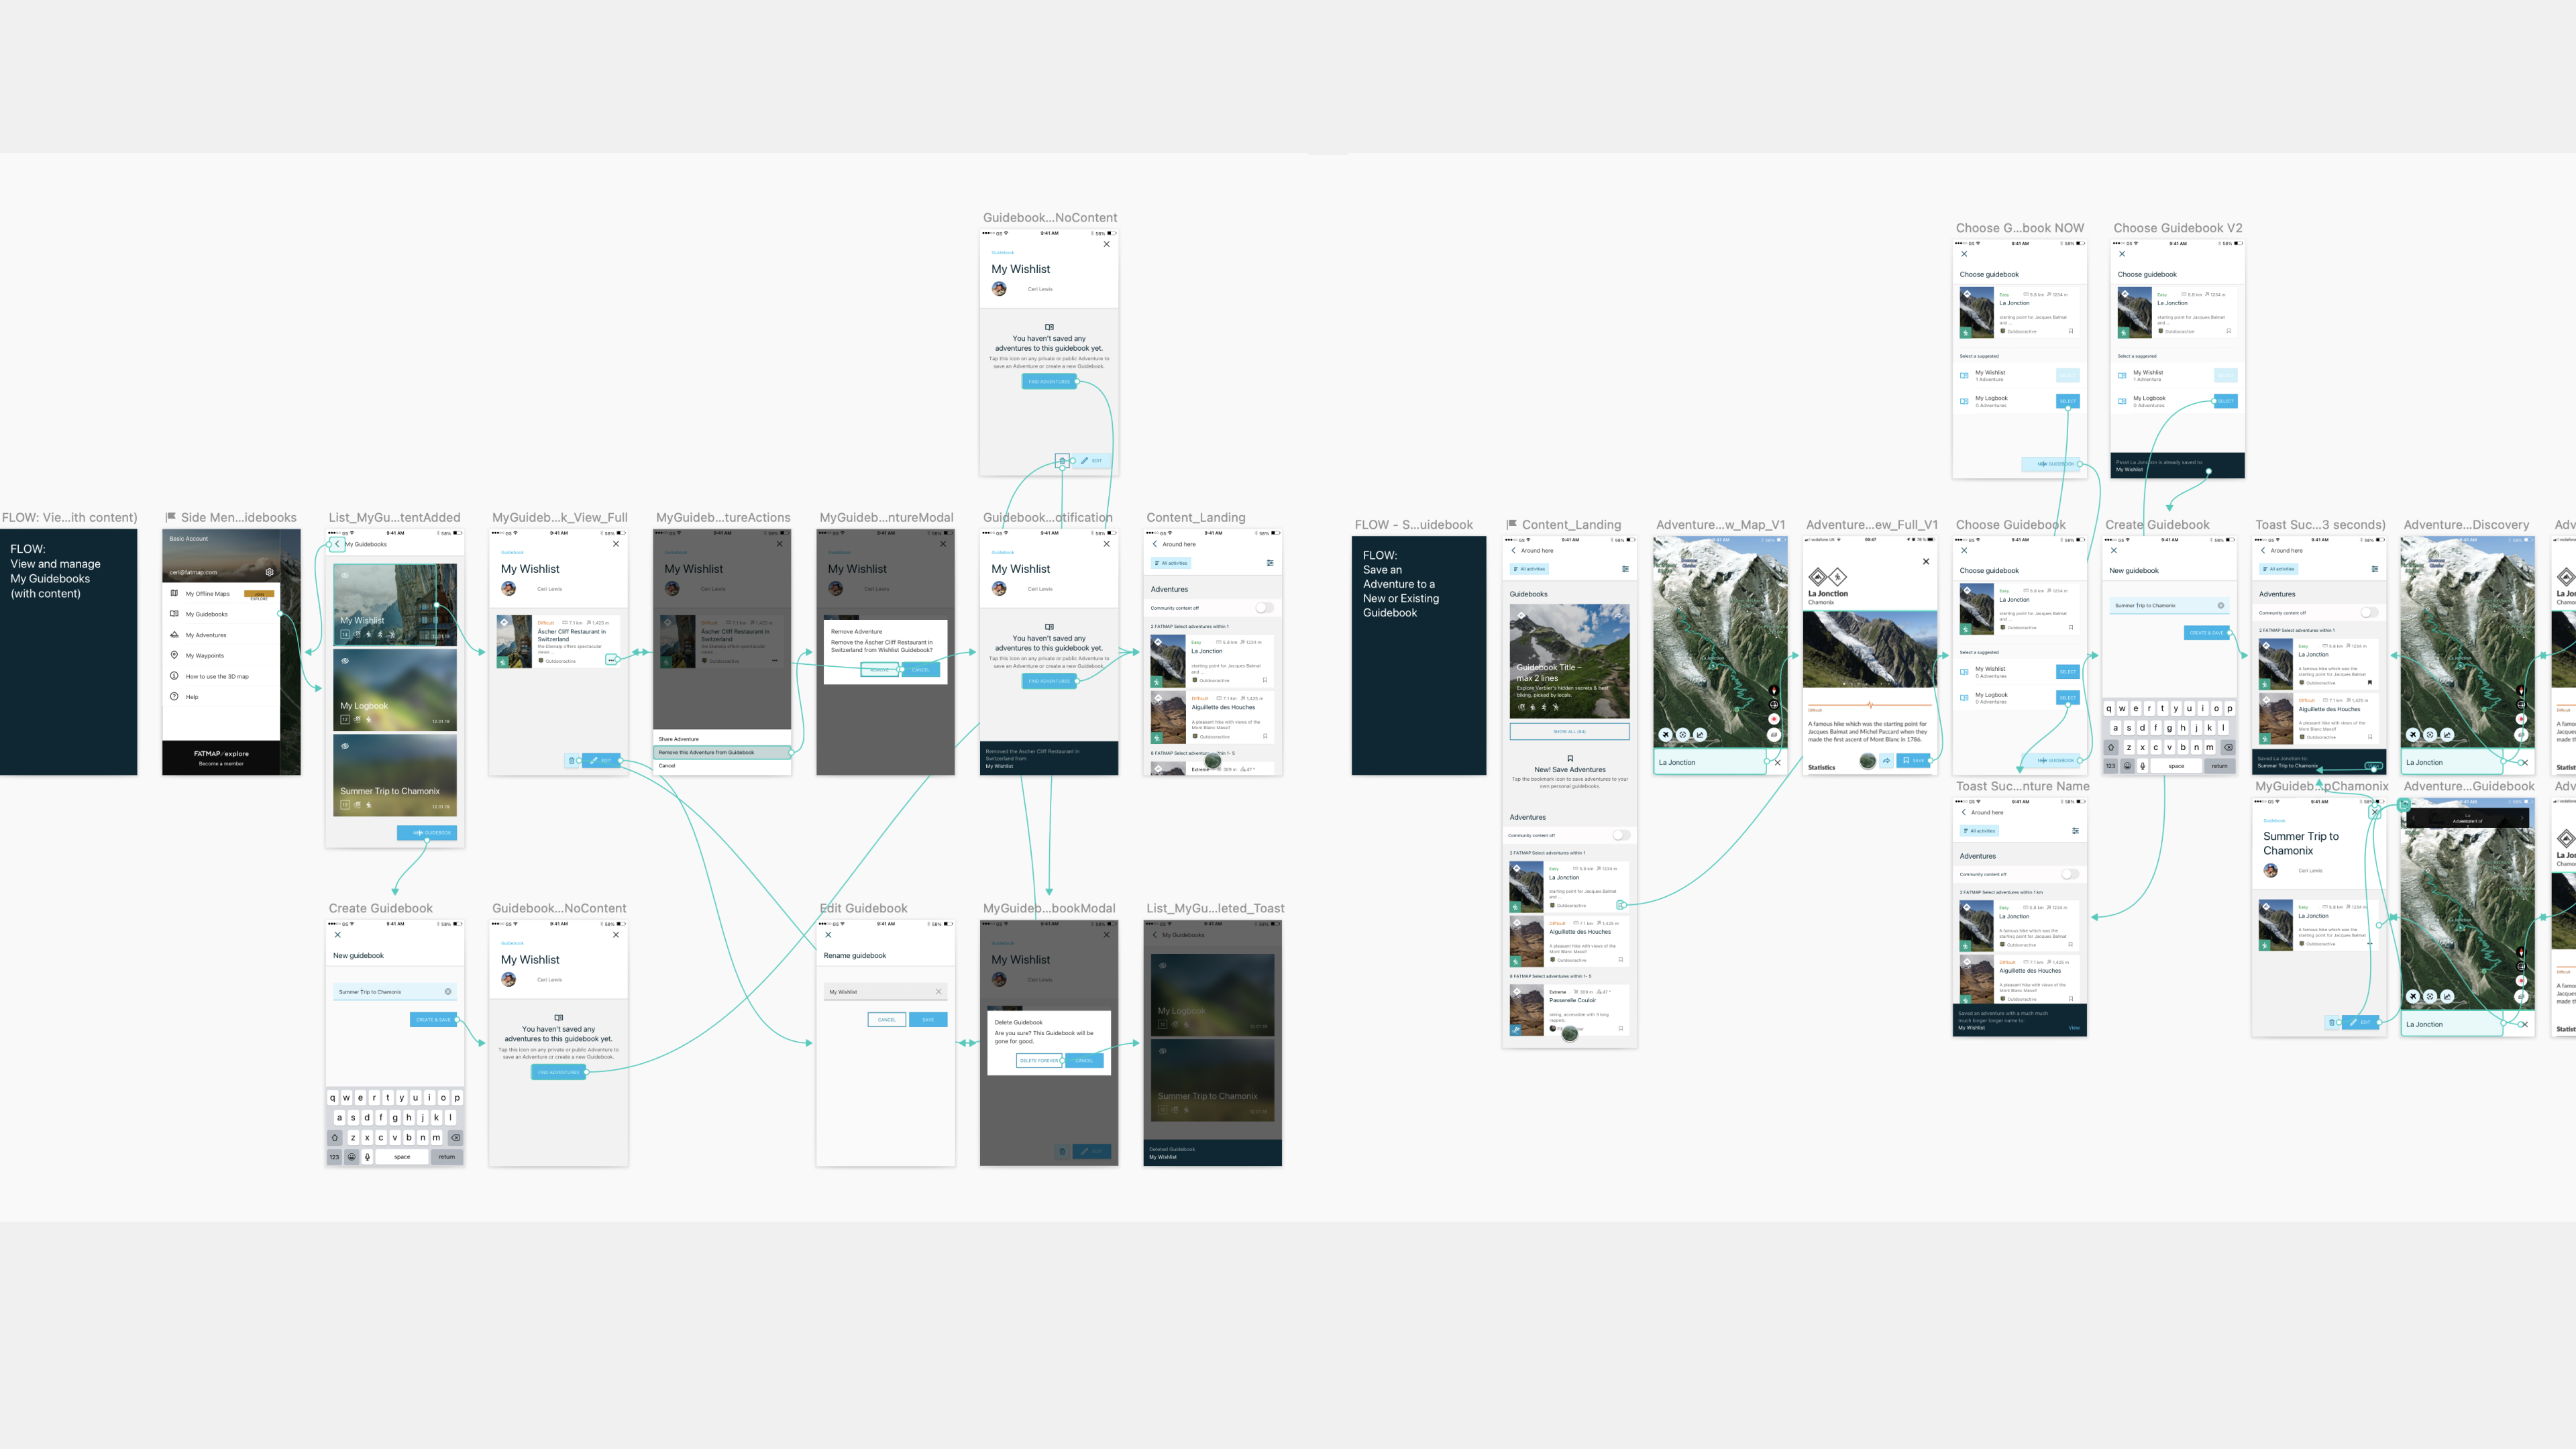Toggle eye icon on My Logbook card in List_MyGu...tentAdded
The height and width of the screenshot is (1449, 2576).
(345, 660)
